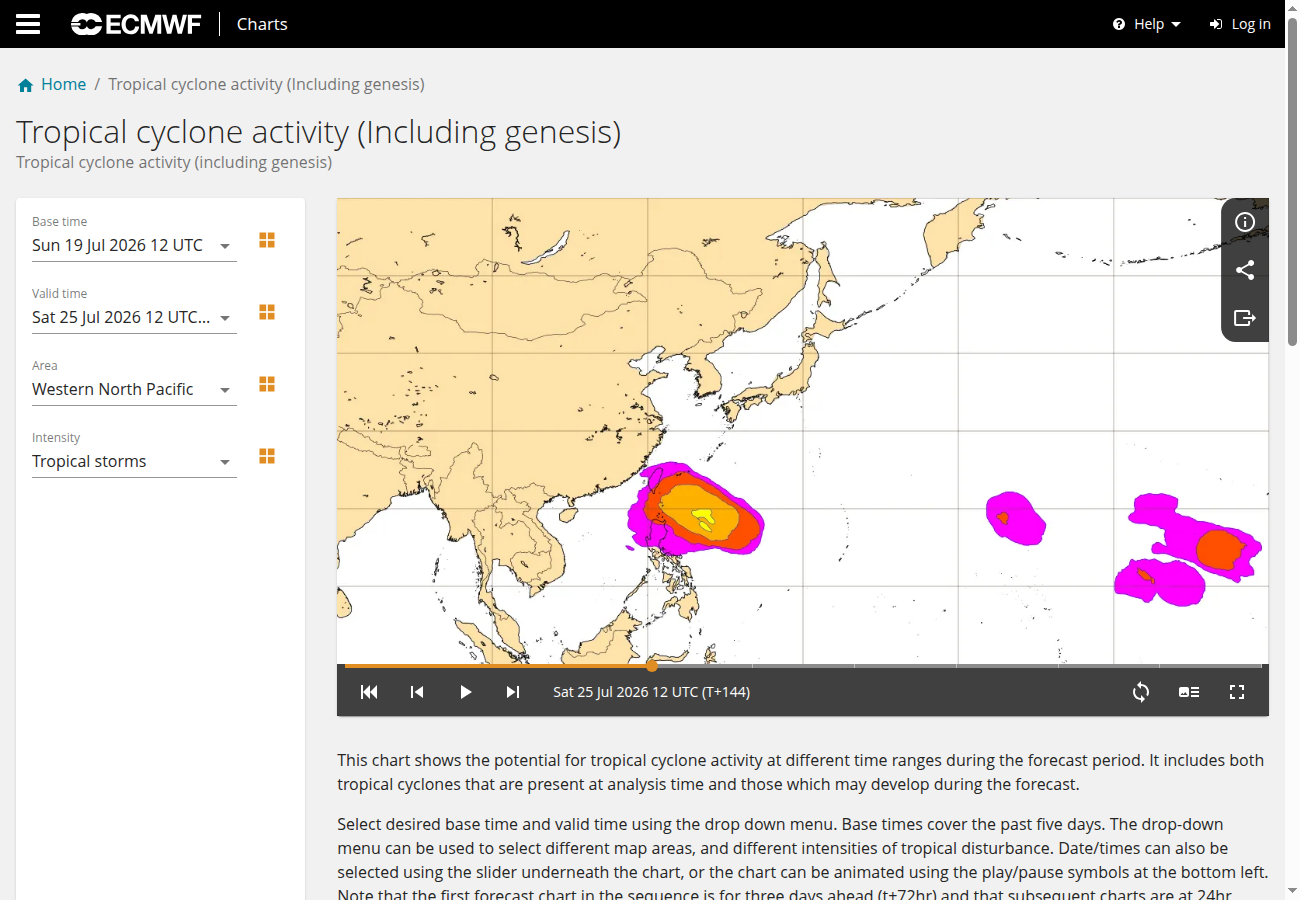Step to next forecast frame
This screenshot has height=900, width=1300.
[513, 692]
